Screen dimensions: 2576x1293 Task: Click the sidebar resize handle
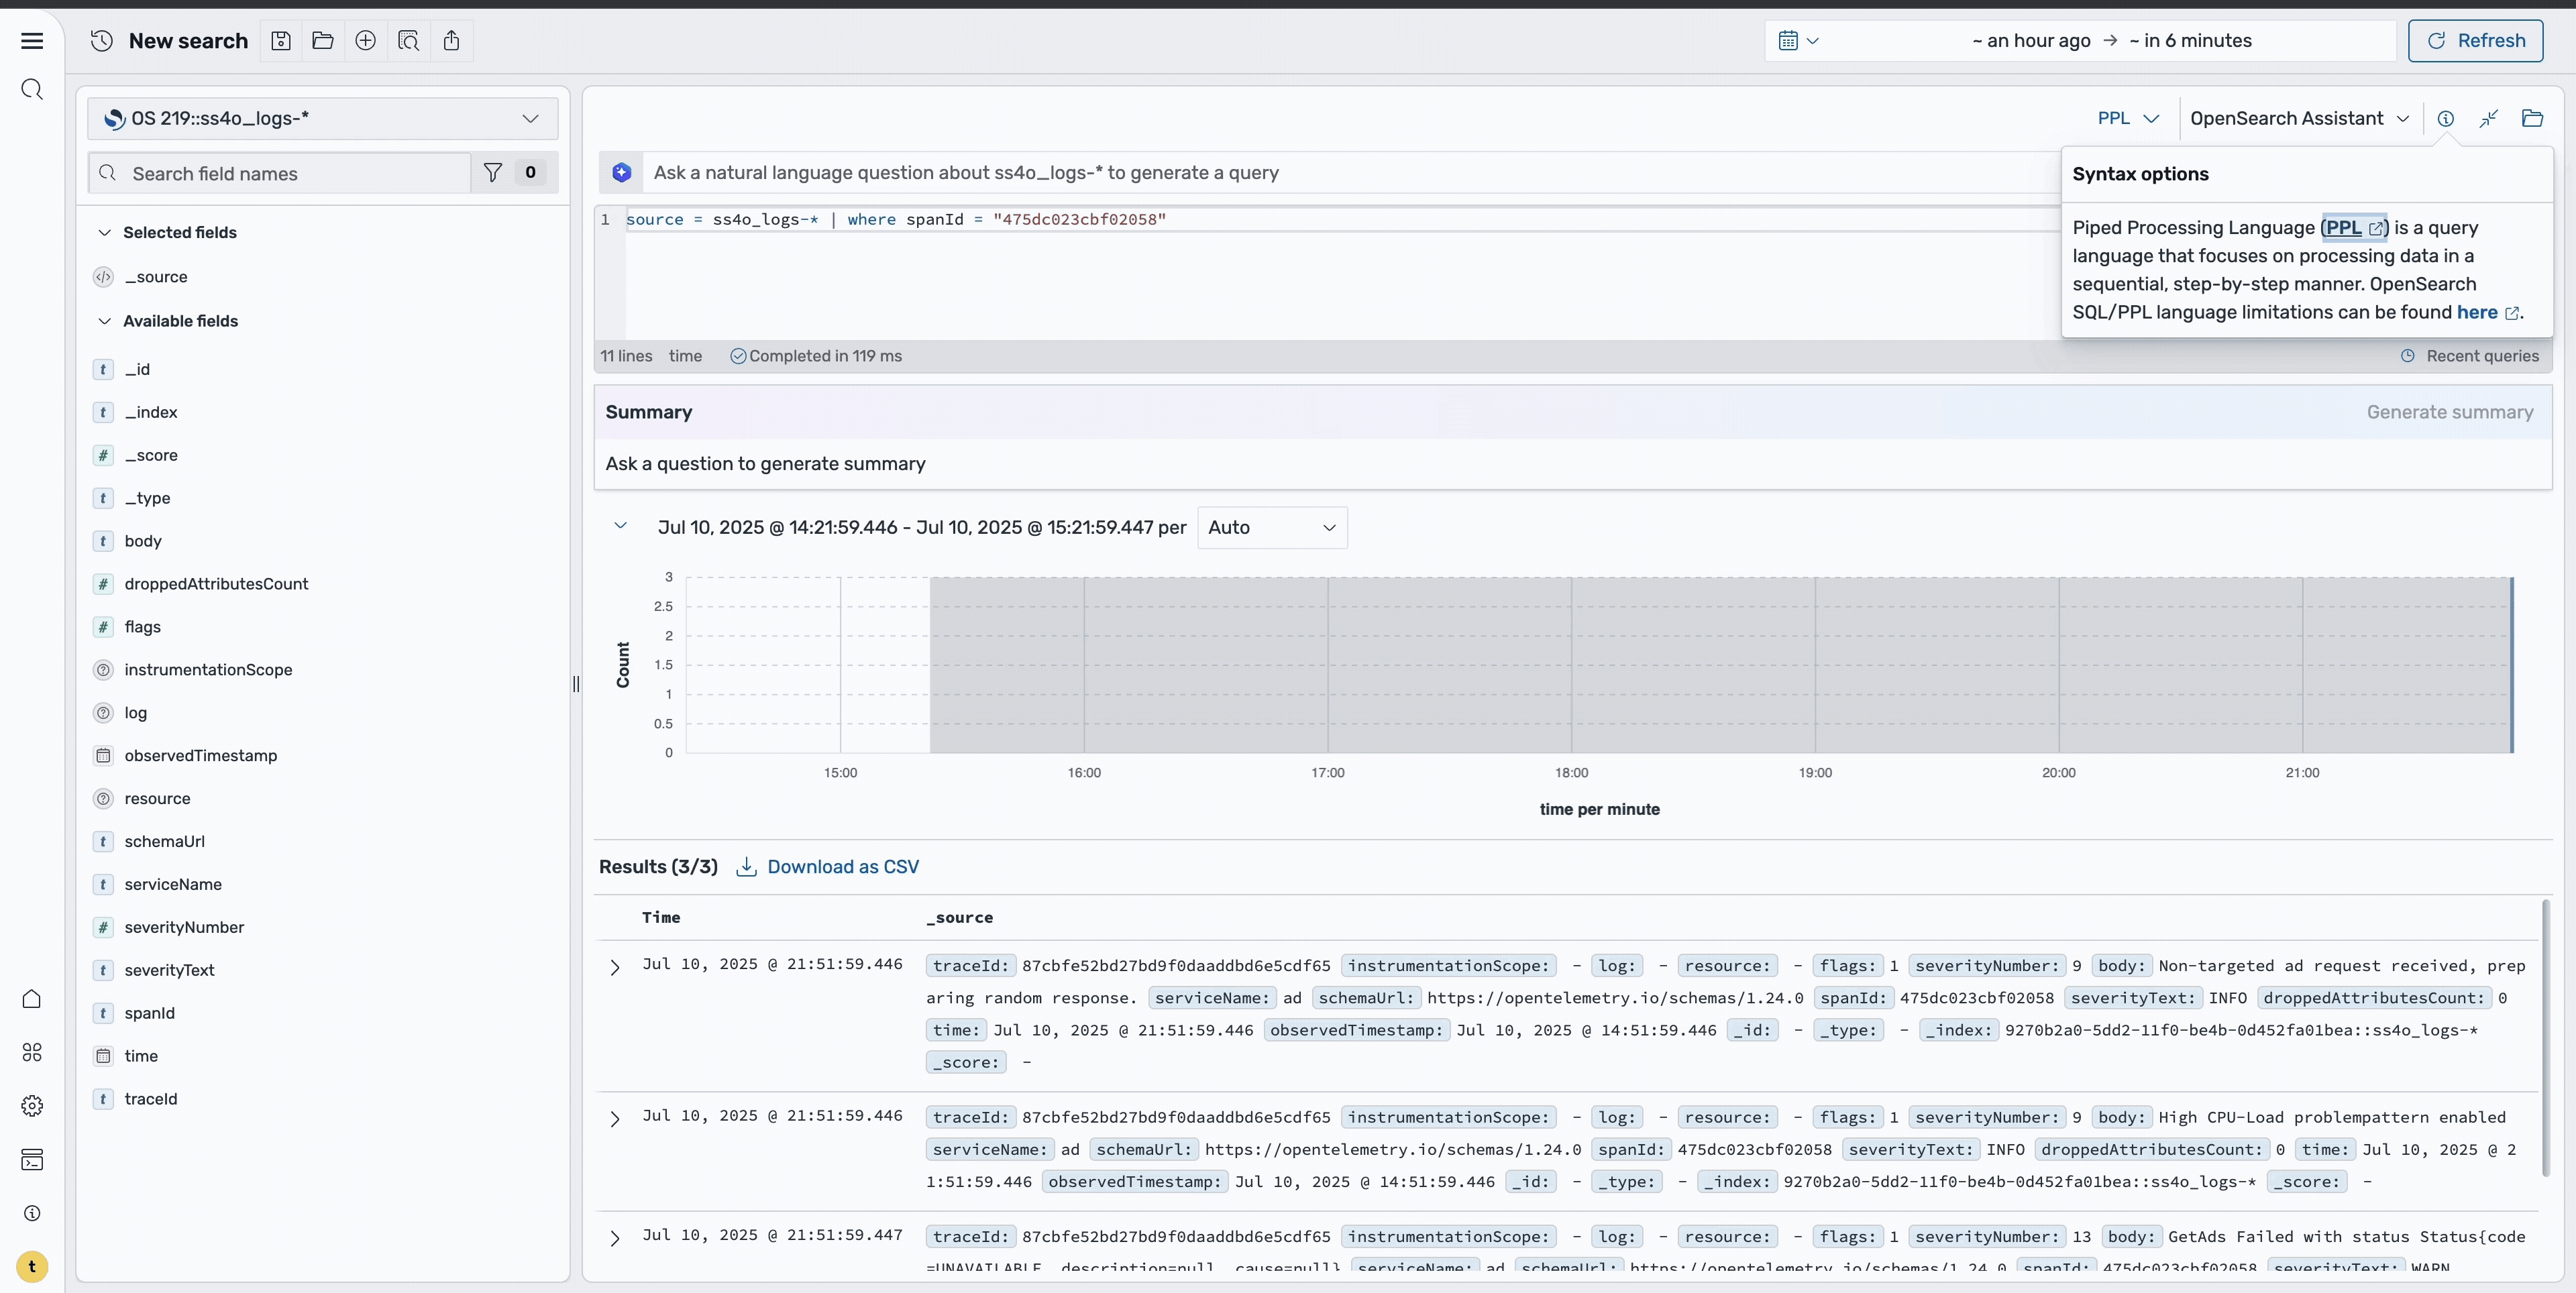point(576,684)
